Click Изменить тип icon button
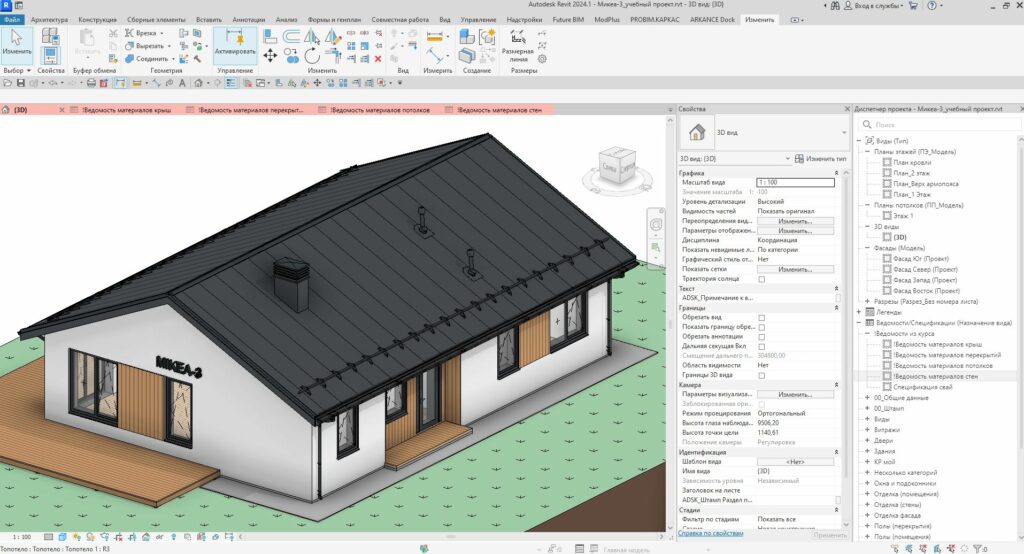The width and height of the screenshot is (1024, 554). point(800,159)
